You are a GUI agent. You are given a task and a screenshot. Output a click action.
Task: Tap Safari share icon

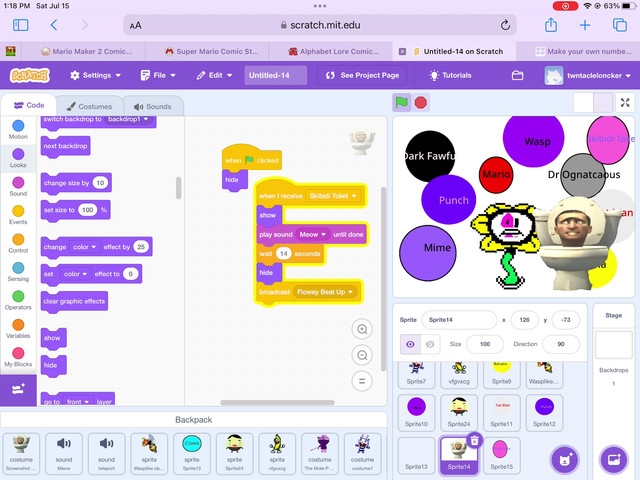click(551, 25)
